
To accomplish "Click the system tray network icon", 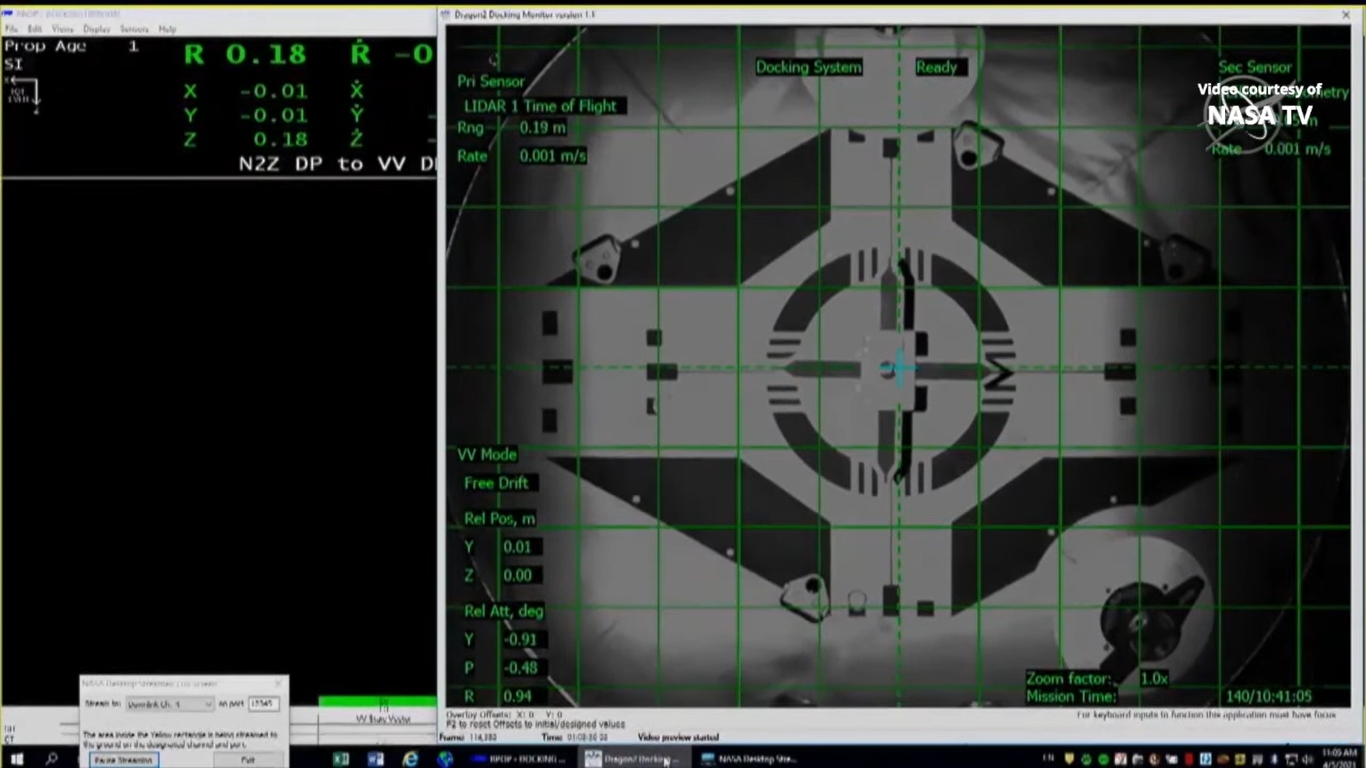I will coord(1290,760).
